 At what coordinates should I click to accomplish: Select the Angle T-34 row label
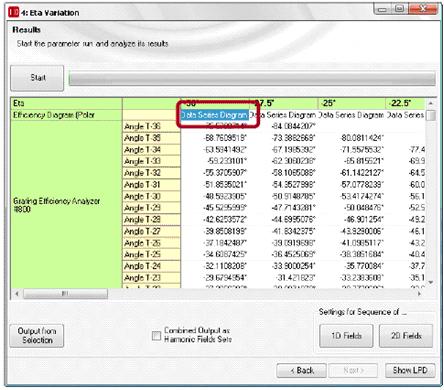(151, 150)
